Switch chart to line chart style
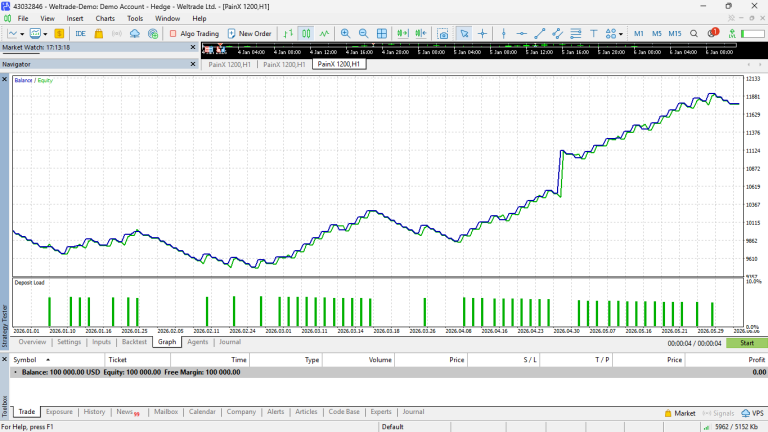This screenshot has width=768, height=432. tap(324, 34)
